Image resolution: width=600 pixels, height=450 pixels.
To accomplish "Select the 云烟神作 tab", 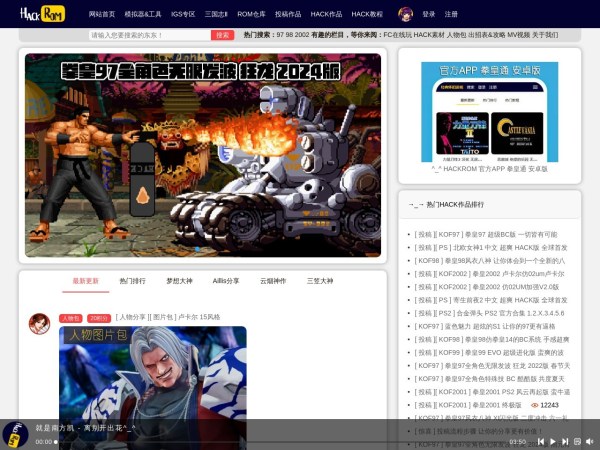I will point(273,281).
